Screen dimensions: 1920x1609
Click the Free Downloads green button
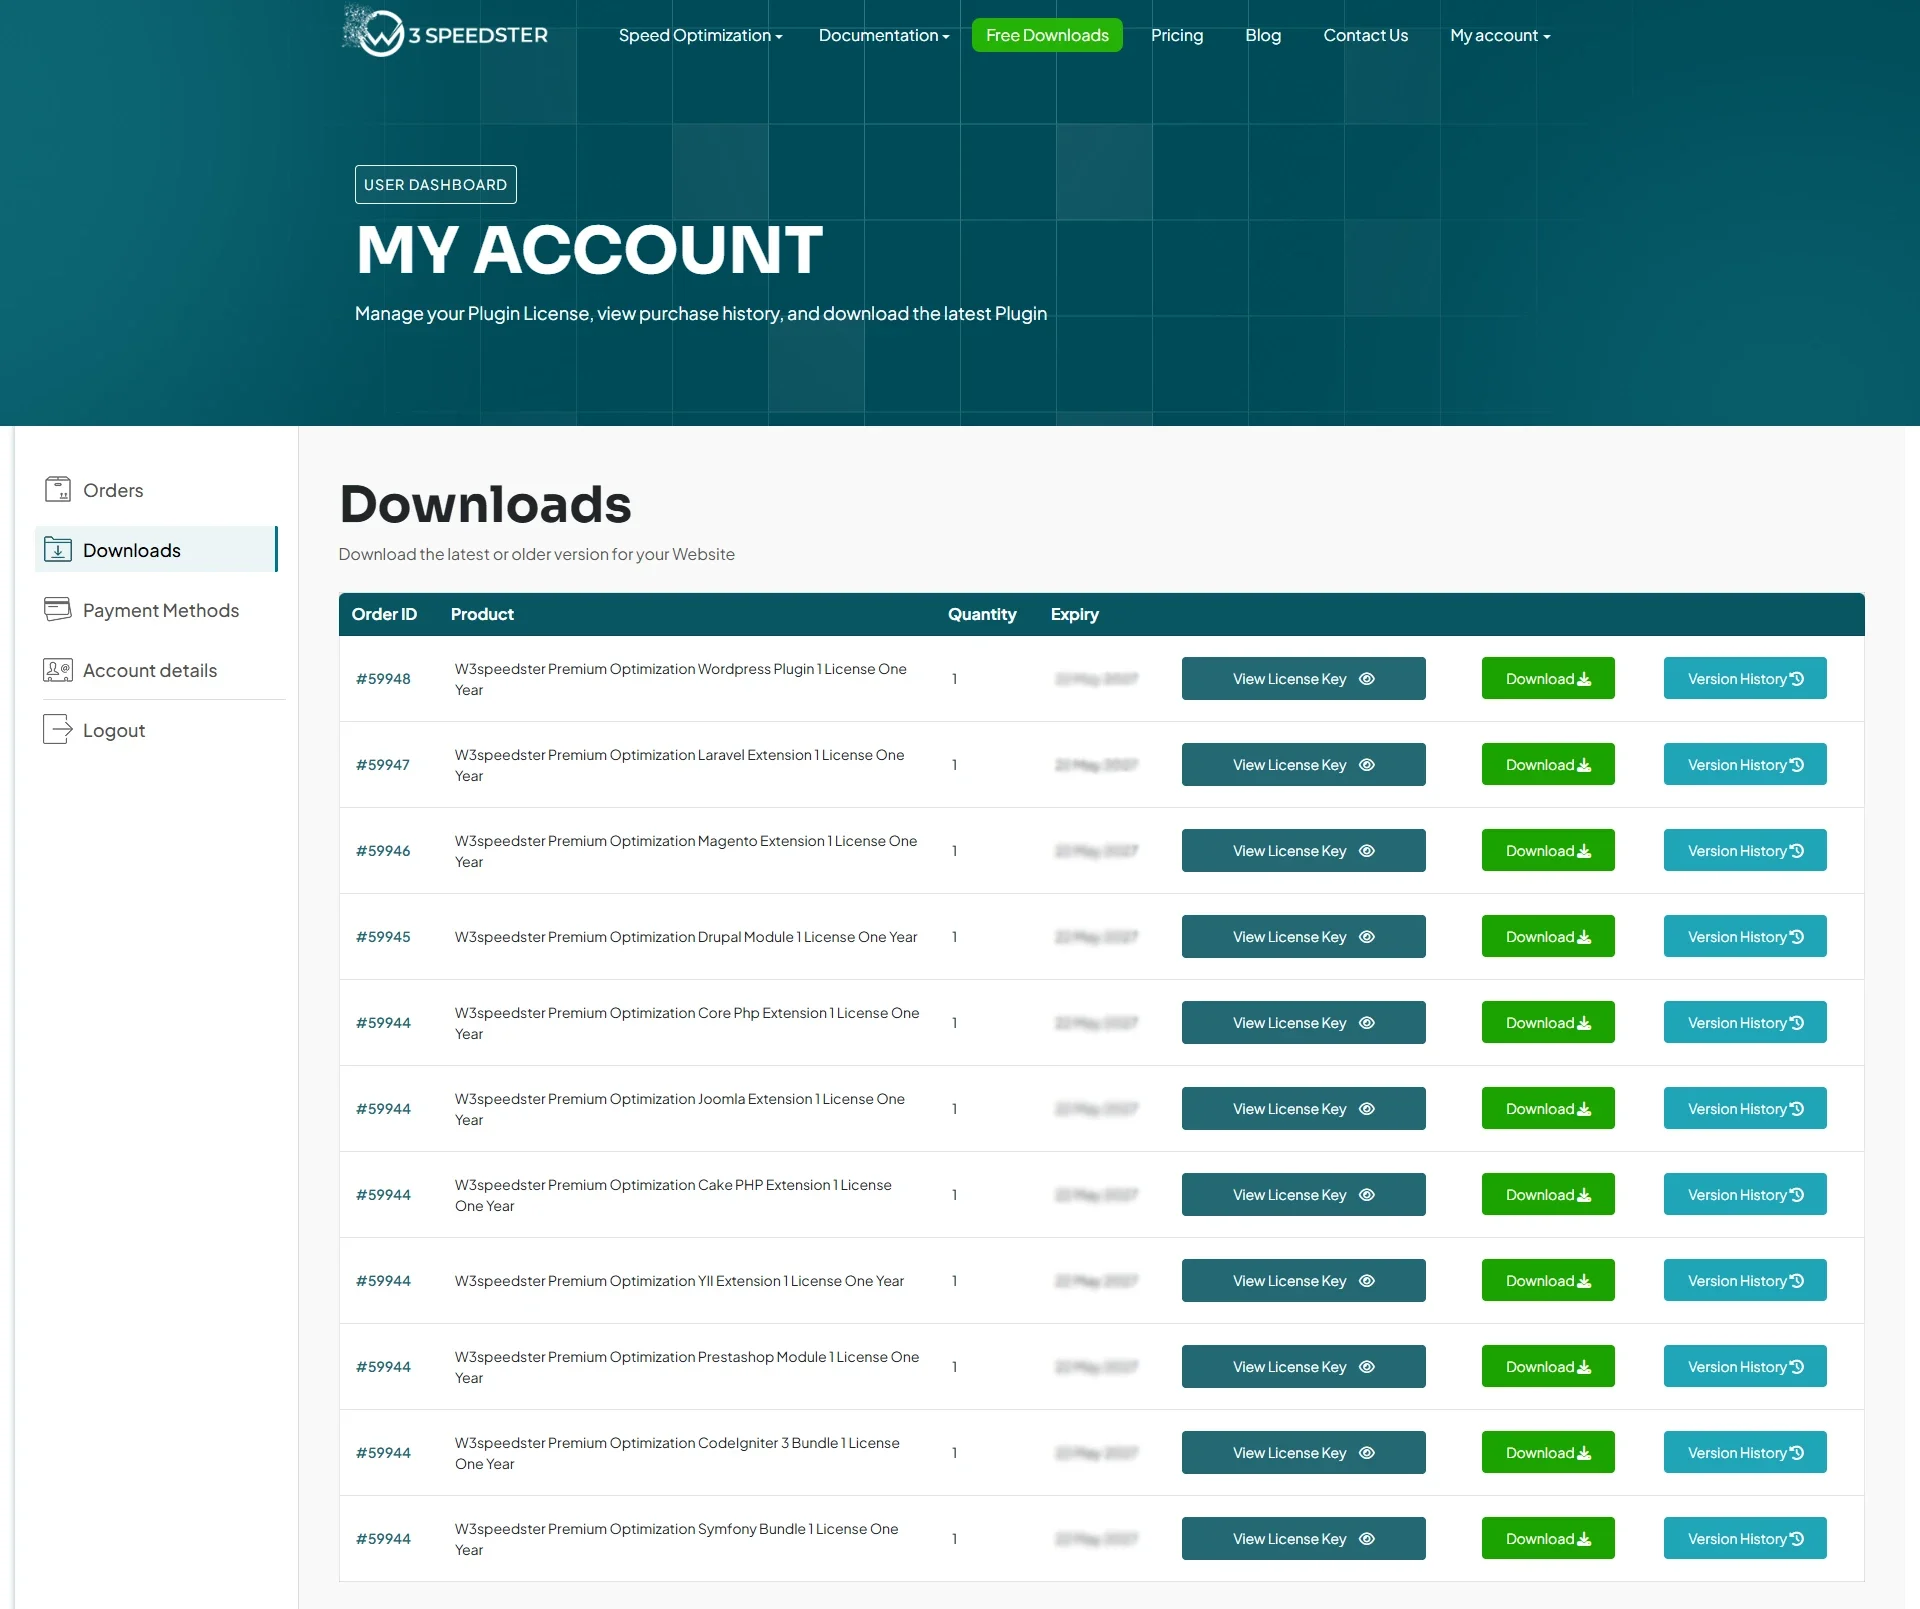1047,35
